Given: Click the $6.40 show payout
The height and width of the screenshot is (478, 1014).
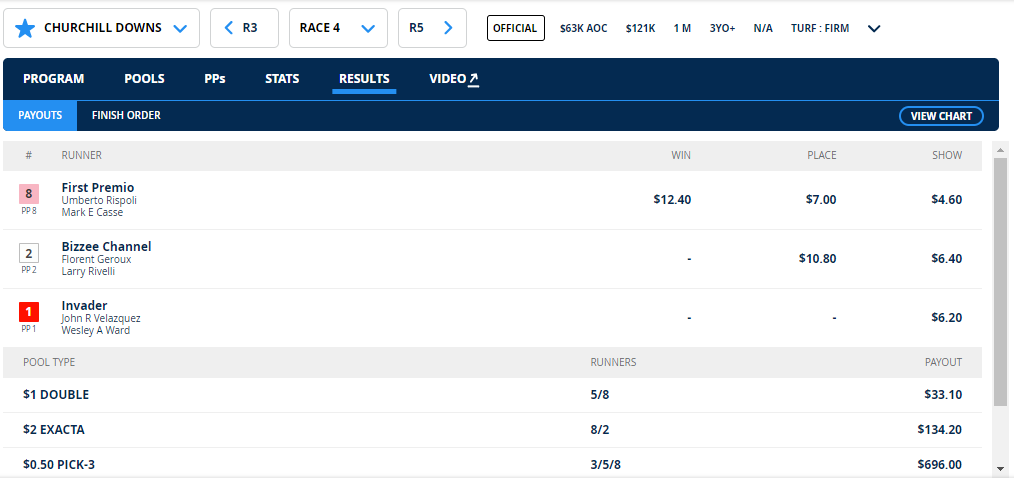Looking at the screenshot, I should pos(947,259).
